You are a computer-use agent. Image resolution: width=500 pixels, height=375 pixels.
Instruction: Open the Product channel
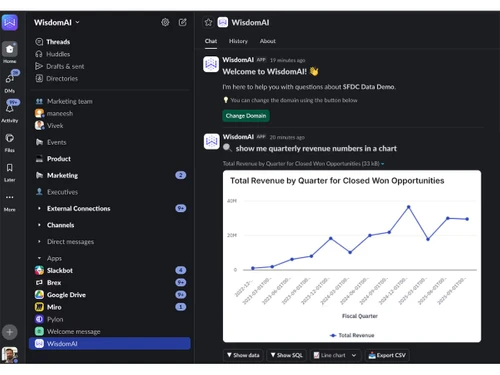point(110,159)
